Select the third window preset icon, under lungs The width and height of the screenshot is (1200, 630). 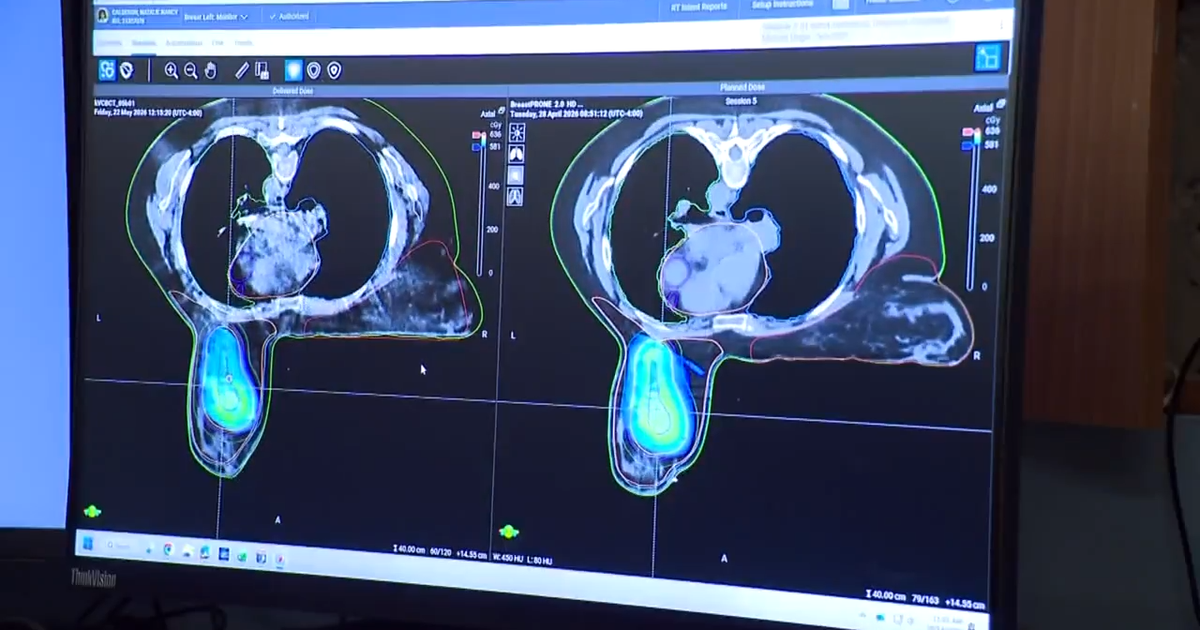(517, 175)
